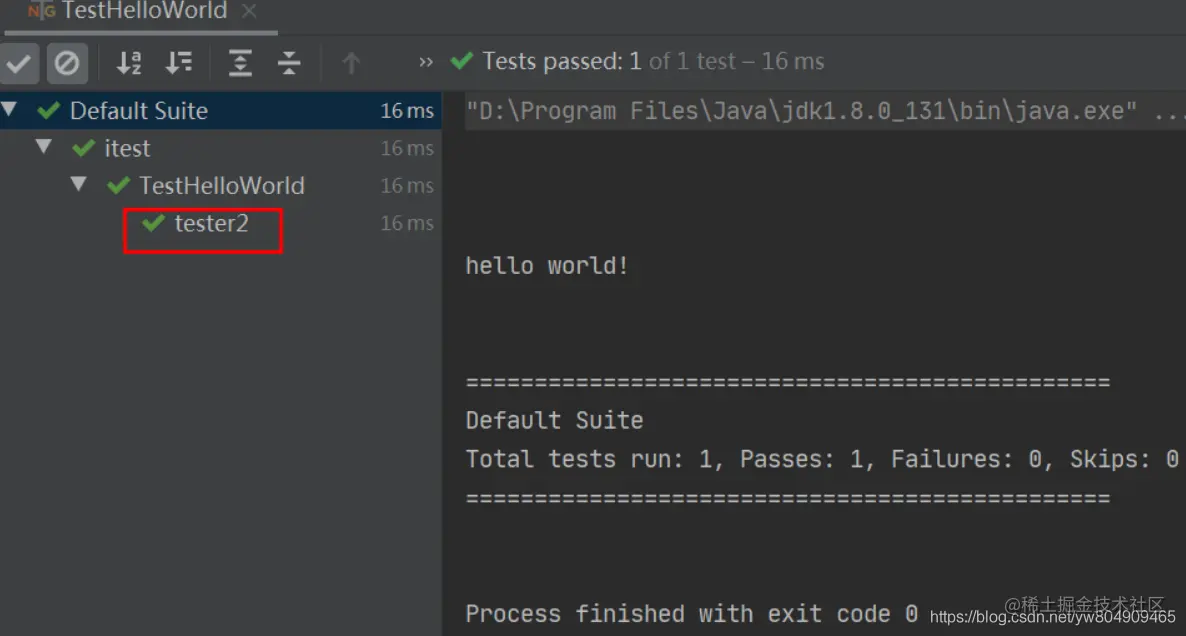Click the Previous Failed Test up arrow
This screenshot has width=1186, height=636.
(x=350, y=63)
